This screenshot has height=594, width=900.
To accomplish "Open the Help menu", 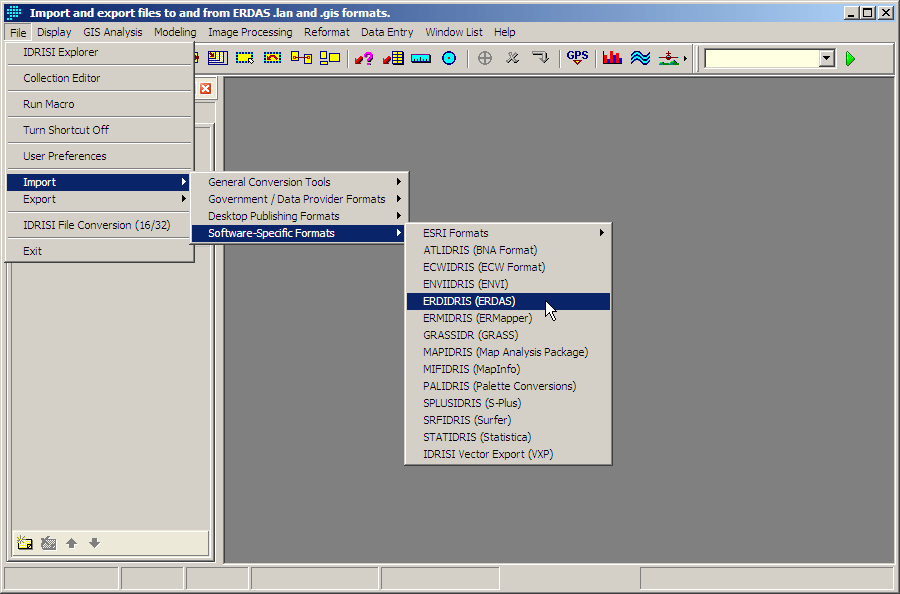I will (505, 32).
